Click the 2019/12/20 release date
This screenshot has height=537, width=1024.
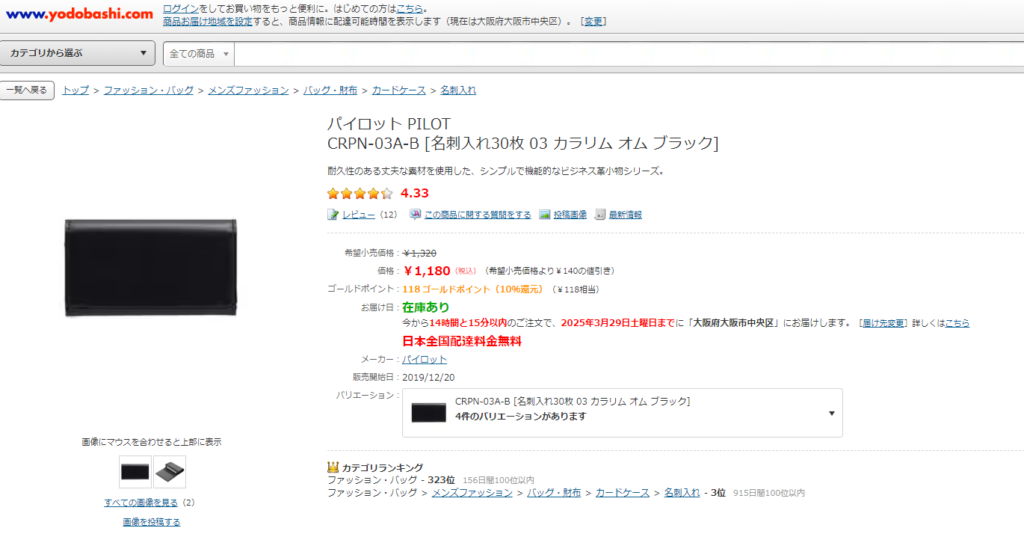click(x=428, y=377)
